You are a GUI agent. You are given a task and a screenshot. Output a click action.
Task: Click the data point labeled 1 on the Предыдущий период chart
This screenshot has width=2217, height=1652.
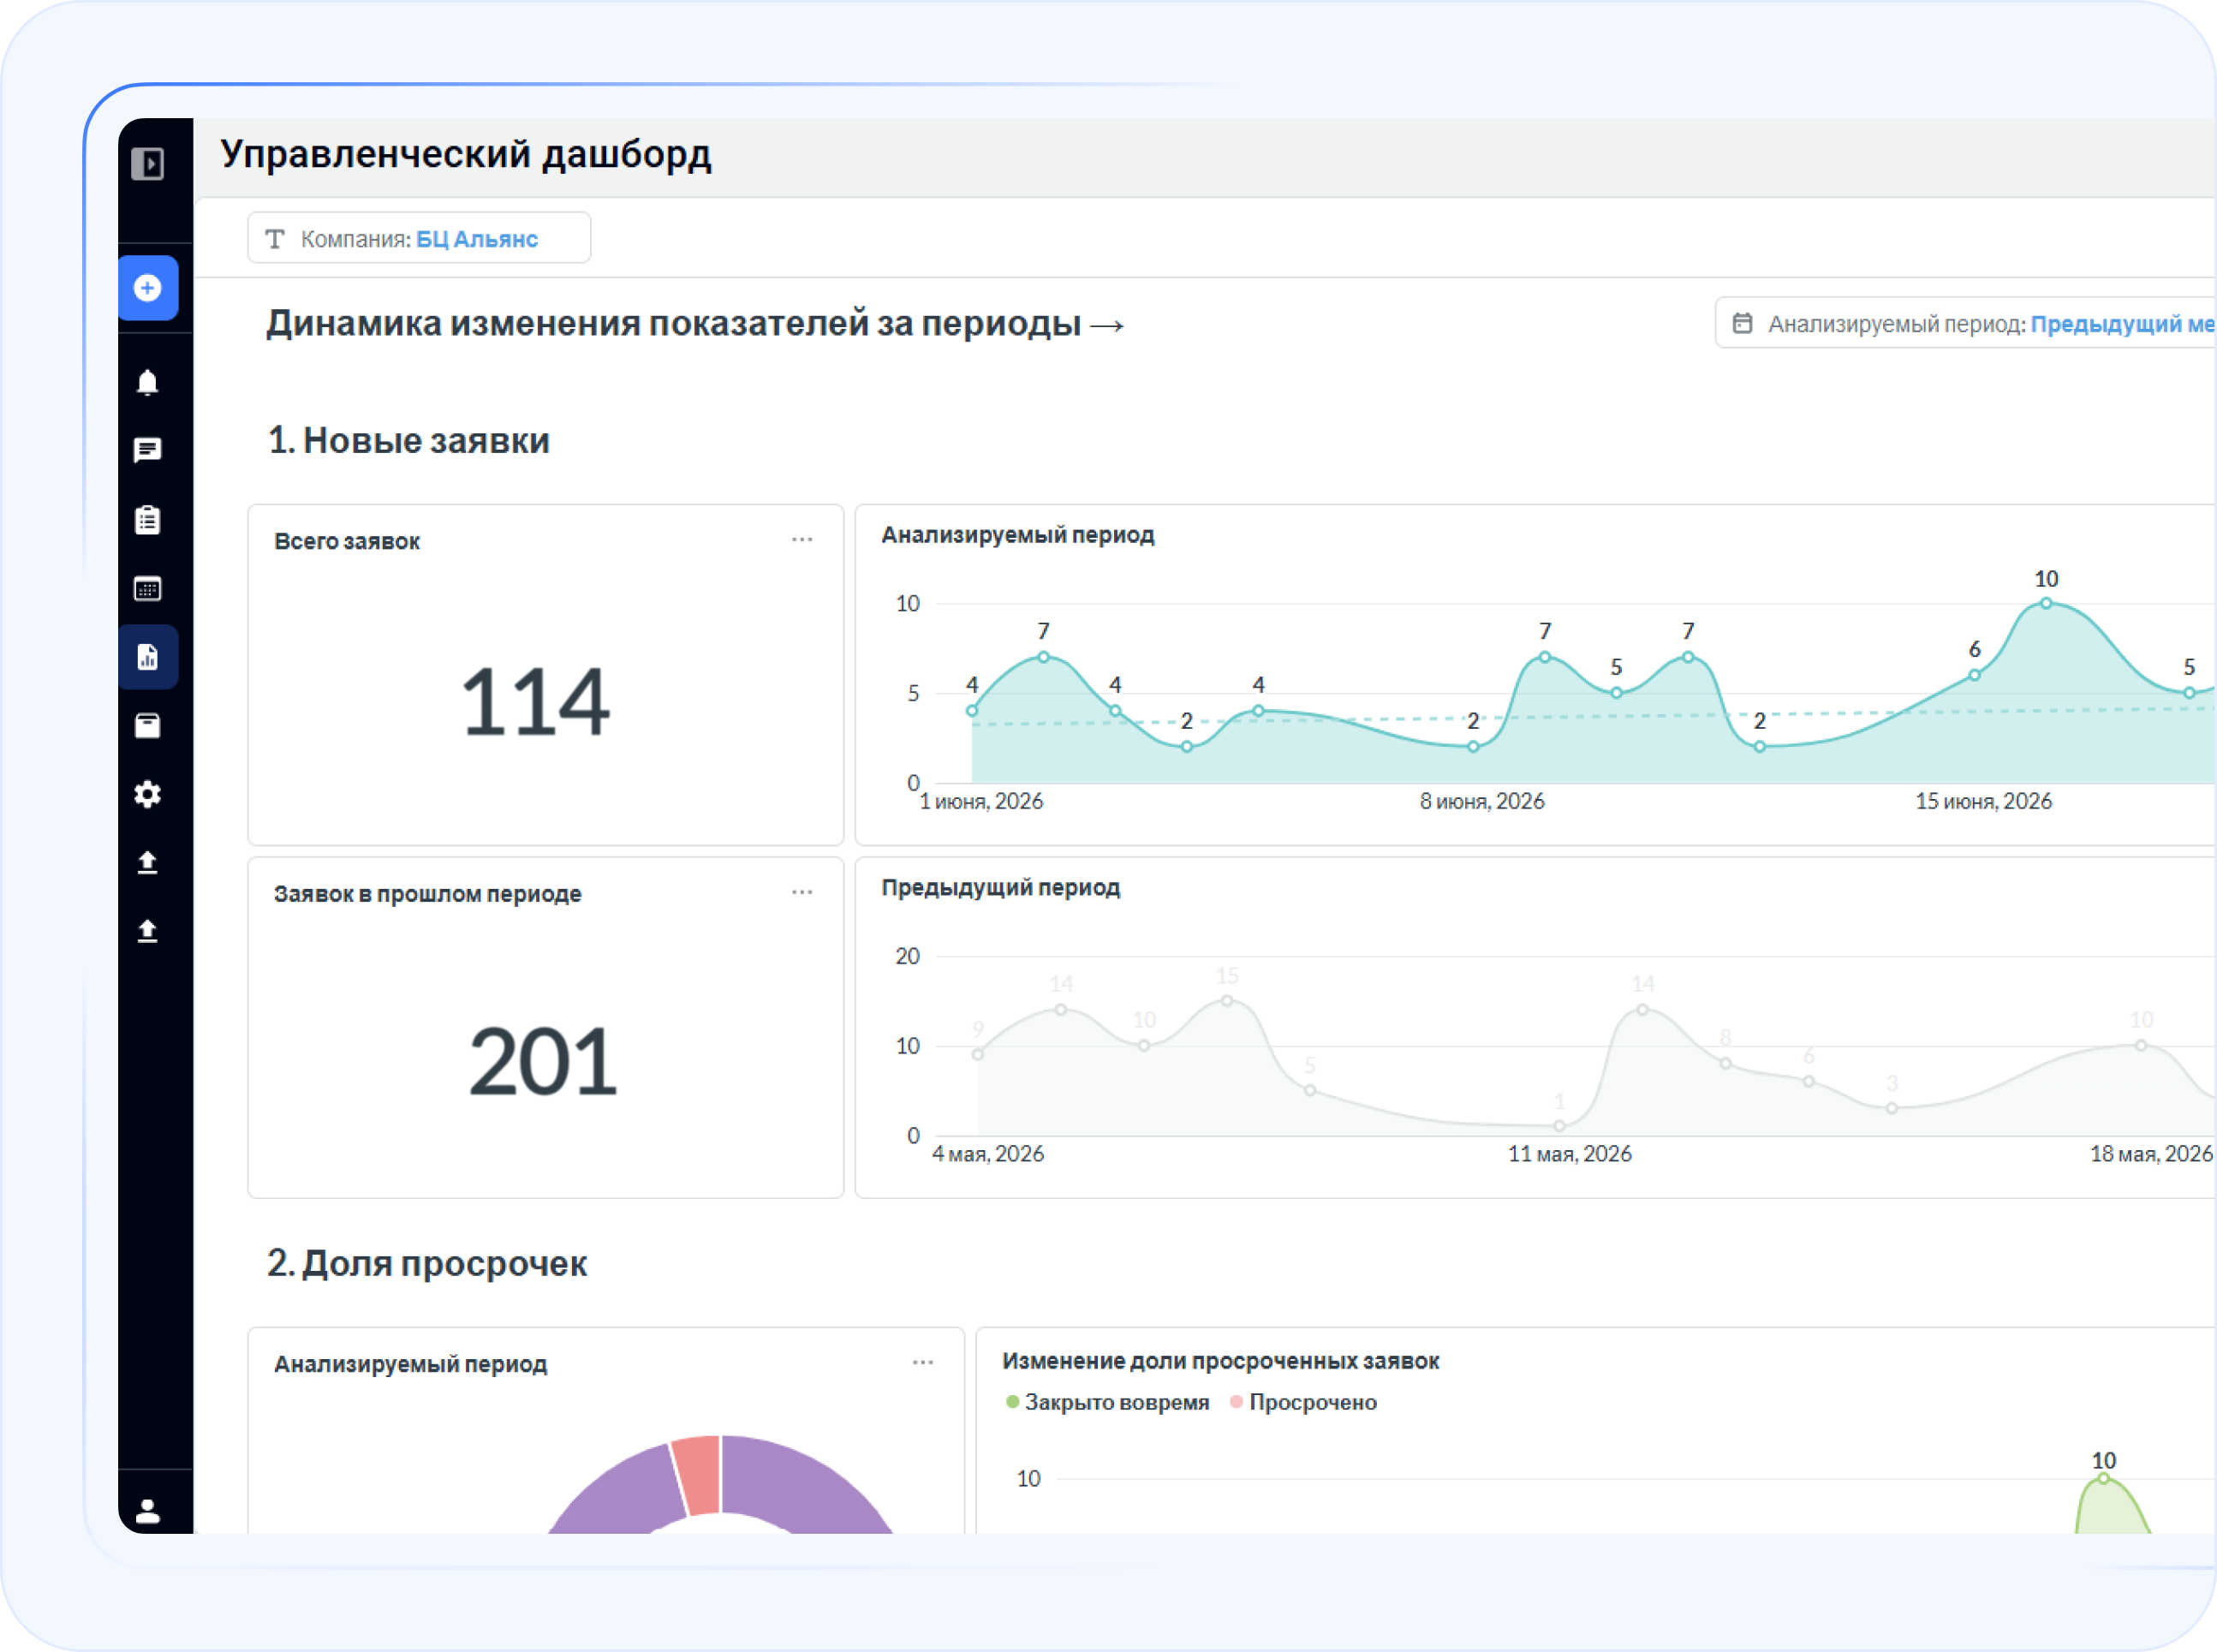tap(1559, 1126)
